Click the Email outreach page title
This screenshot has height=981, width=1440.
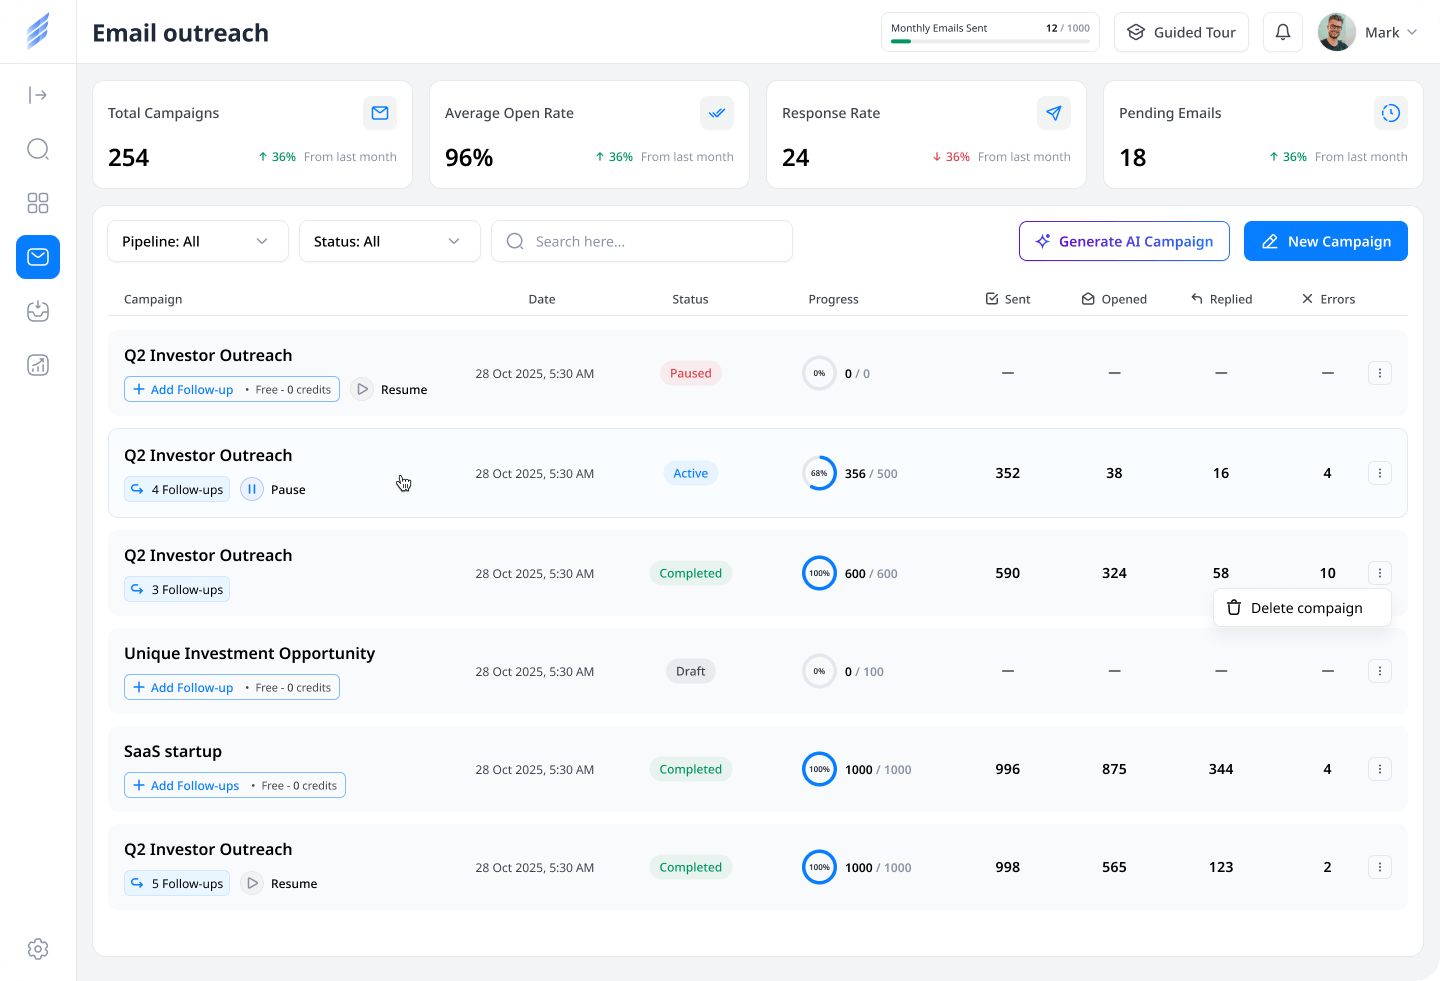pos(180,33)
